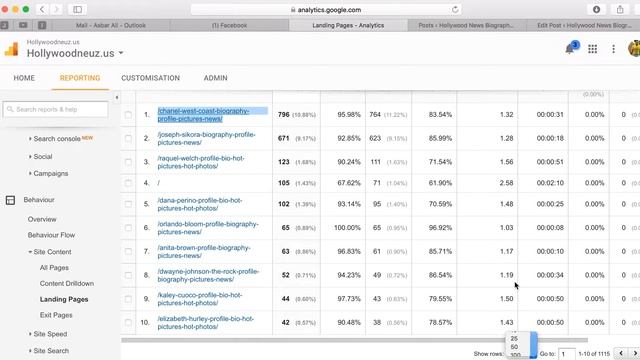640x360 pixels.
Task: Expand the Site Search section
Action: click(x=49, y=351)
